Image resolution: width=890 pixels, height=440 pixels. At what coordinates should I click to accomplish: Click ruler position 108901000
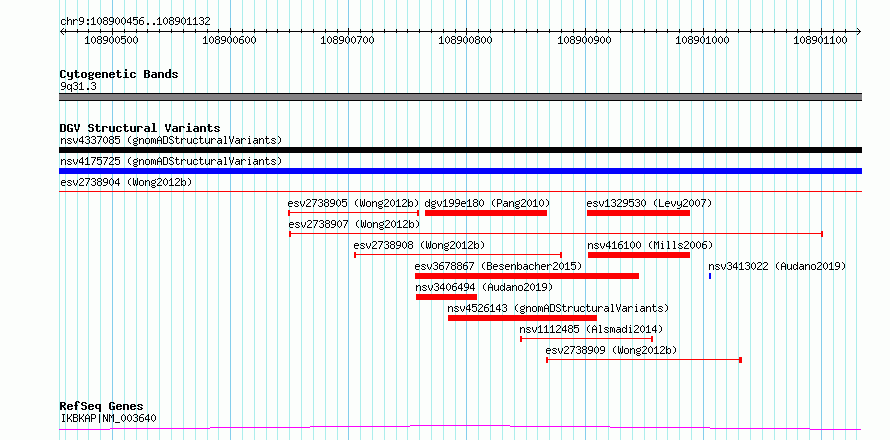coord(703,40)
